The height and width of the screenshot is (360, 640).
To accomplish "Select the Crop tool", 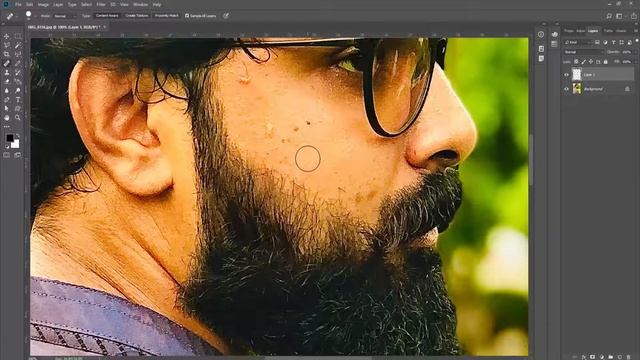I will click(7, 54).
